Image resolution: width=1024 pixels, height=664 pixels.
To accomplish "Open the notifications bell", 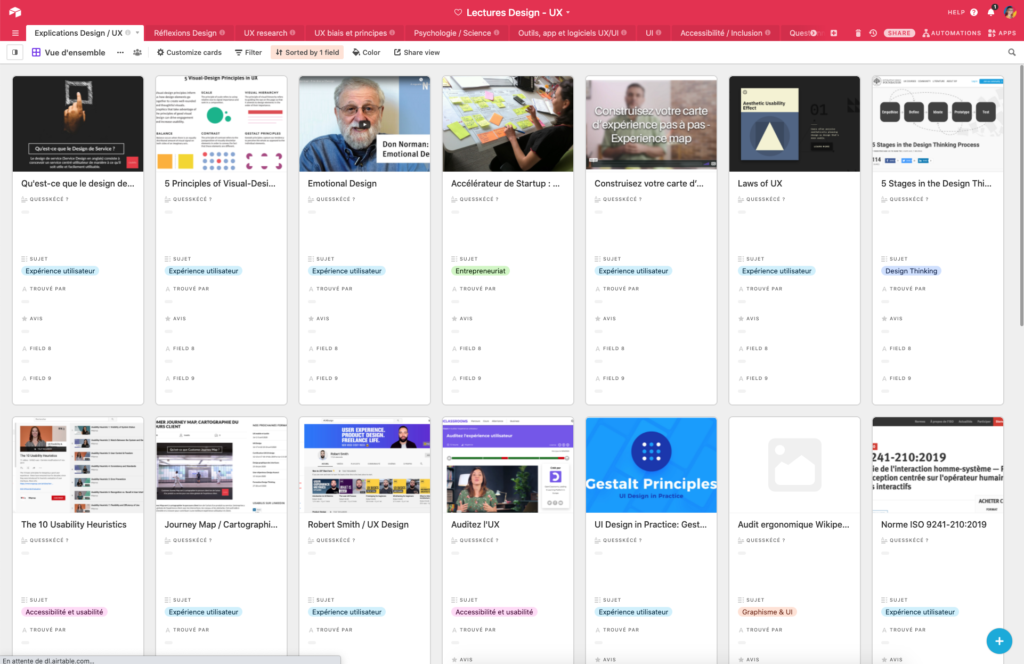I will 991,12.
